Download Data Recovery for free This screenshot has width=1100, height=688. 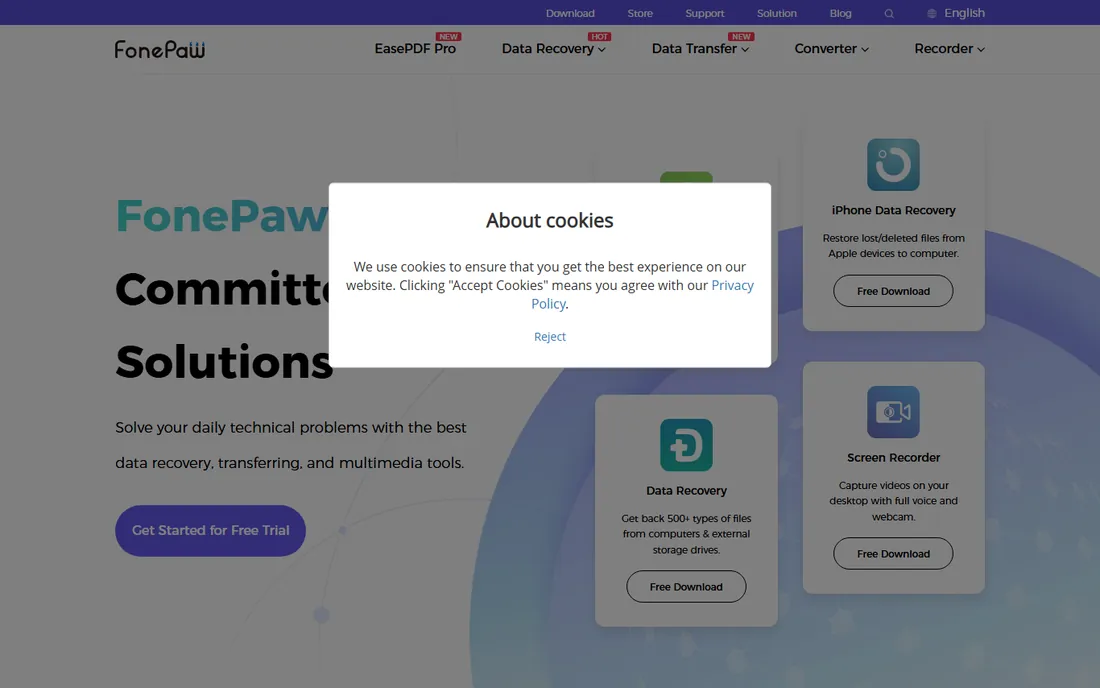tap(686, 586)
